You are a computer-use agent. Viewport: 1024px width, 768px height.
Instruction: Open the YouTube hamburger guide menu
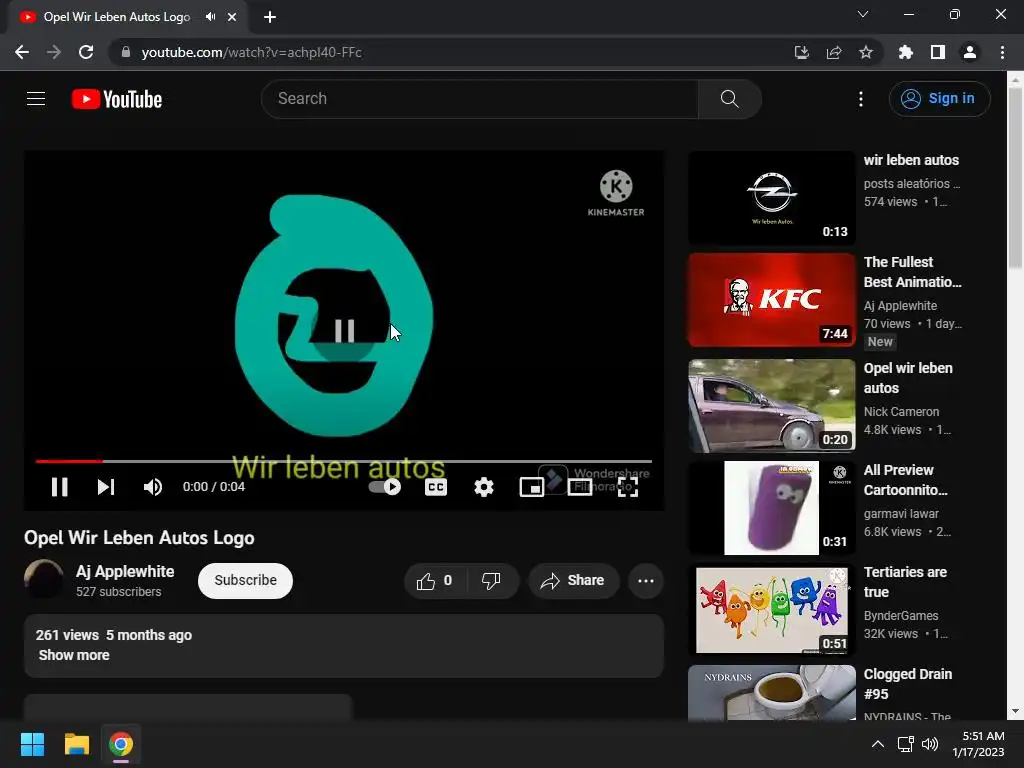pyautogui.click(x=36, y=99)
